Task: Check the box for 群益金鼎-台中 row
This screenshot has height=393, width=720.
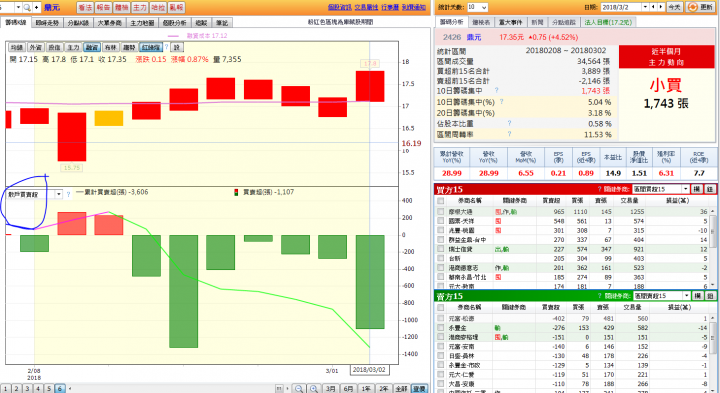Action: pyautogui.click(x=441, y=240)
